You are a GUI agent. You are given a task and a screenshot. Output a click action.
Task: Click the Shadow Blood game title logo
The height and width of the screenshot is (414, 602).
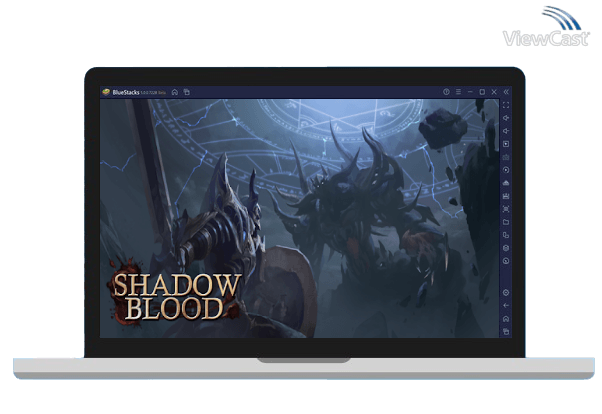pos(176,295)
